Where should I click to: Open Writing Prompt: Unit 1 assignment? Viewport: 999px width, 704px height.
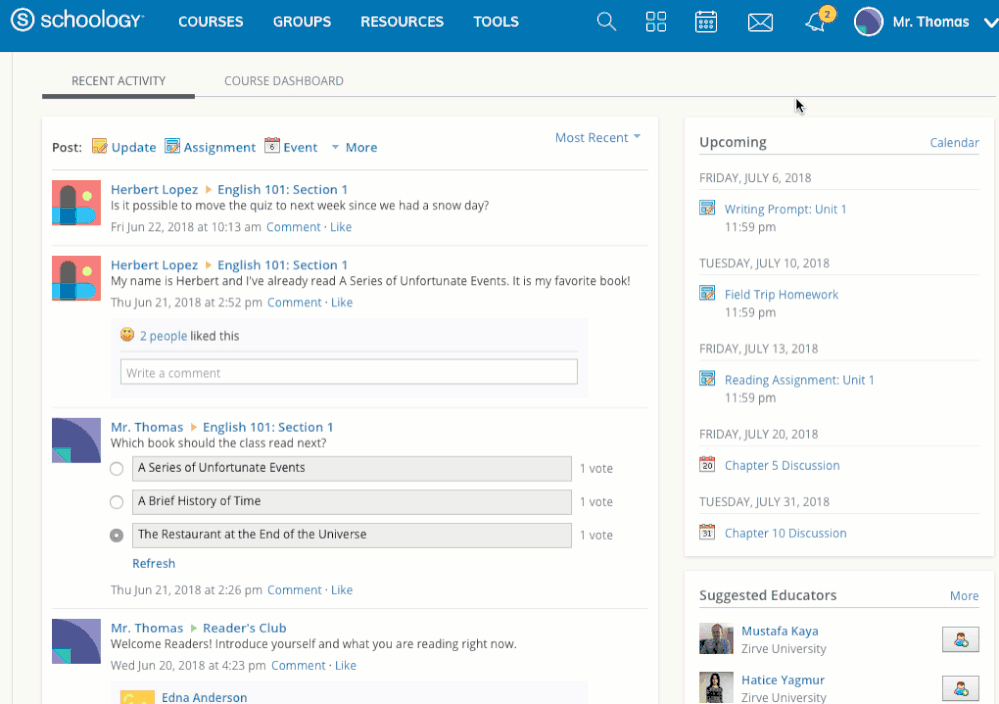(786, 209)
